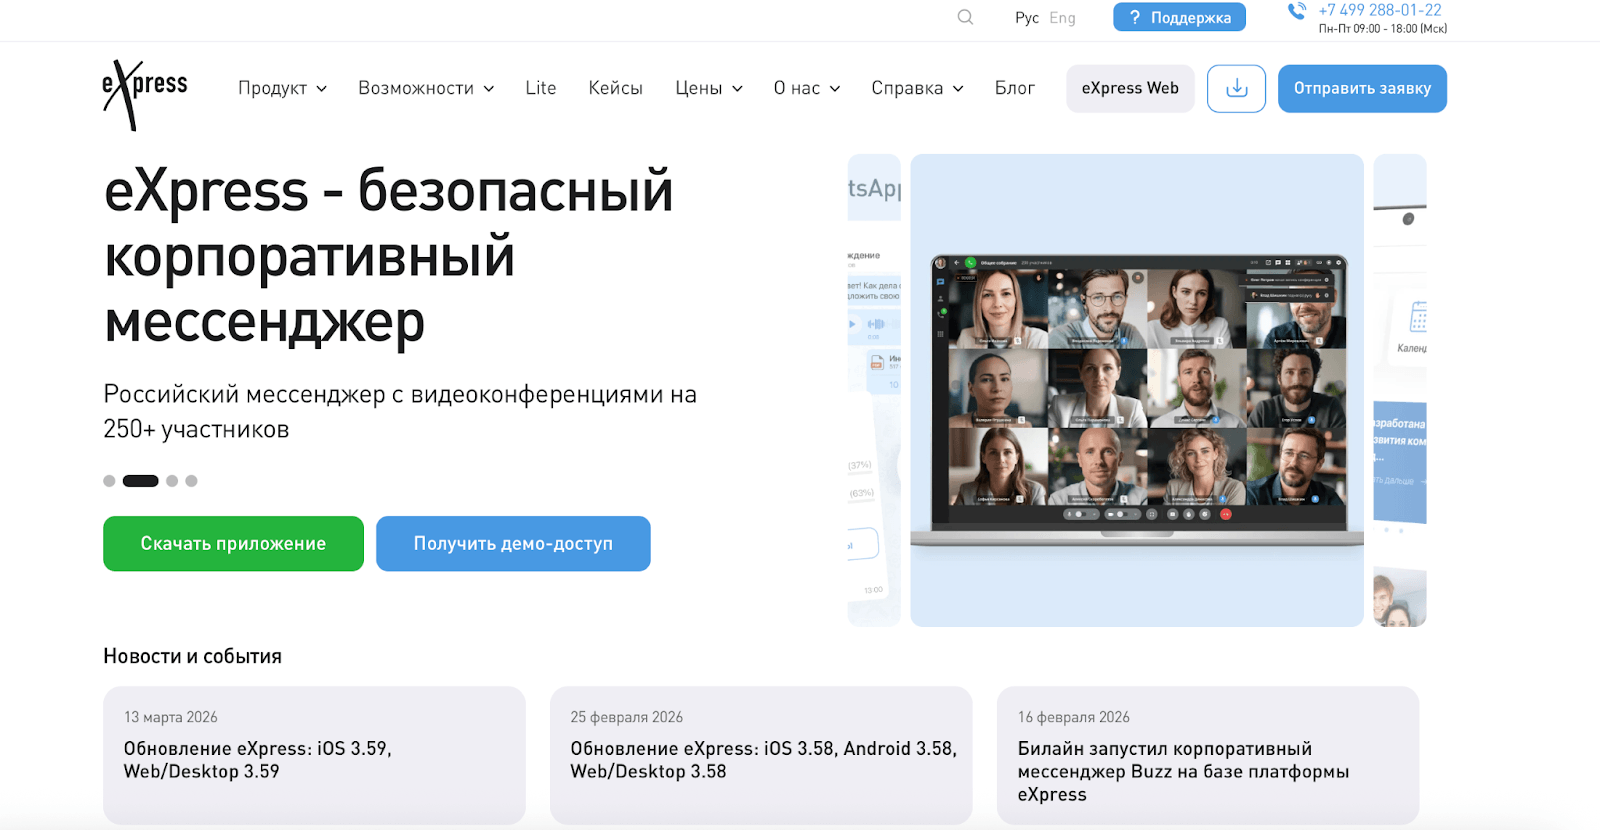Screen dimensions: 1600x830
Task: Click the phone handset icon
Action: (1297, 12)
